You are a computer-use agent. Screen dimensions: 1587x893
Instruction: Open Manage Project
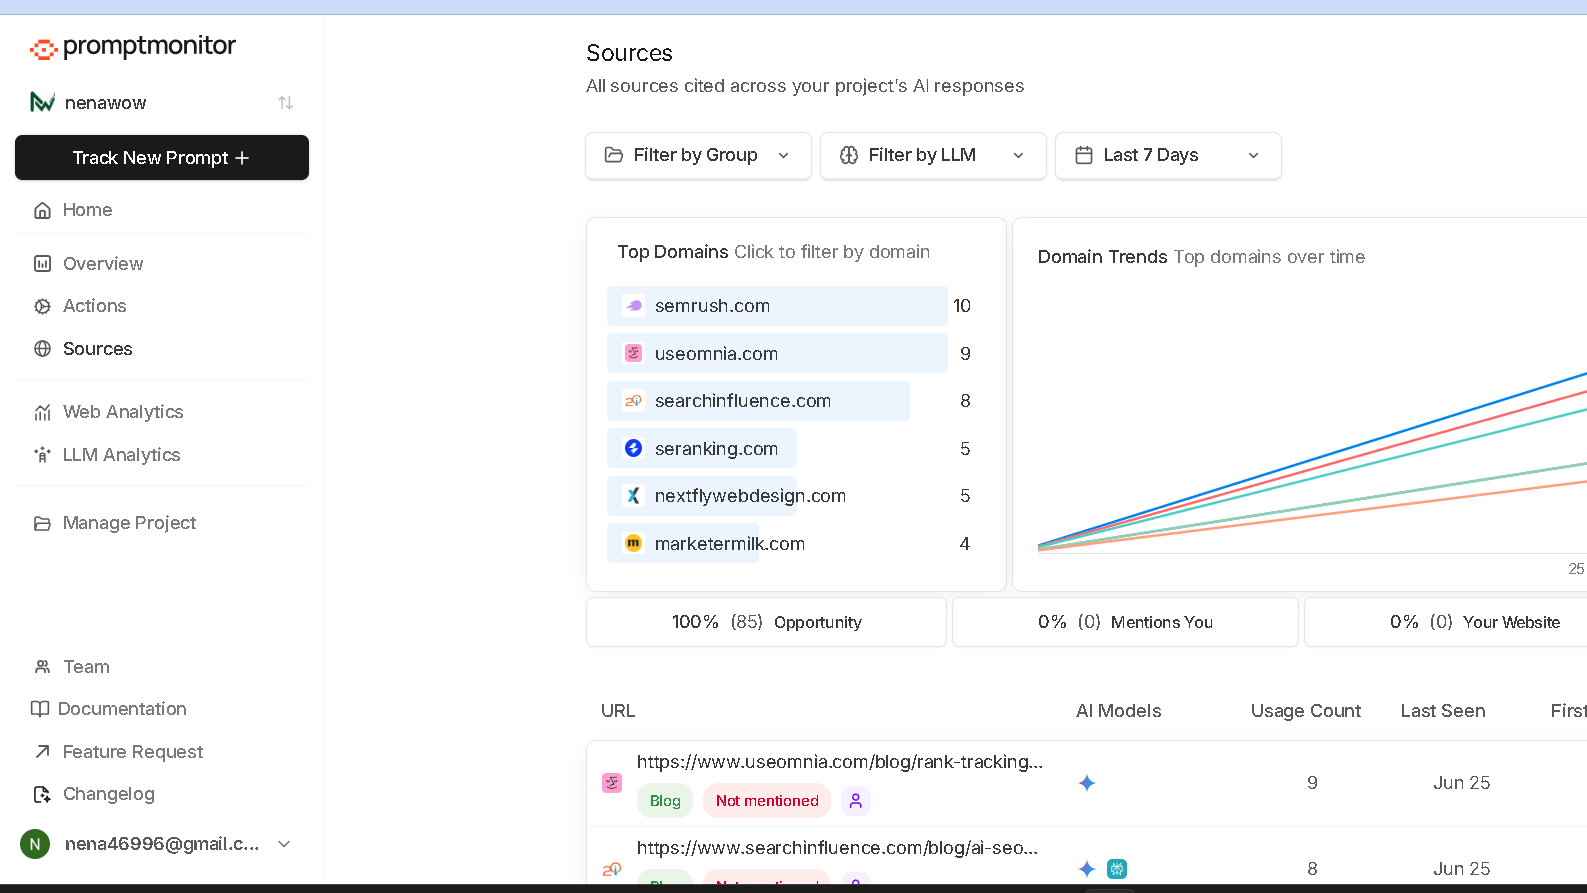click(x=129, y=523)
